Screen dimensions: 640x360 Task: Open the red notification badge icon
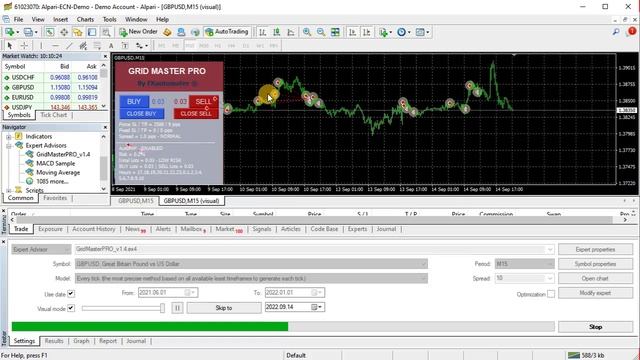(632, 31)
